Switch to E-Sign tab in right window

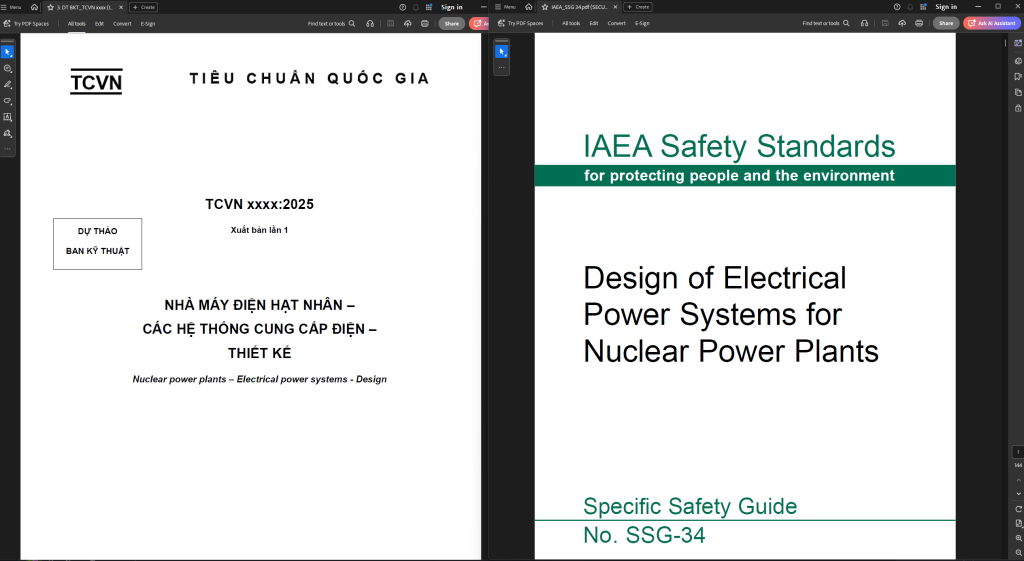(x=642, y=23)
